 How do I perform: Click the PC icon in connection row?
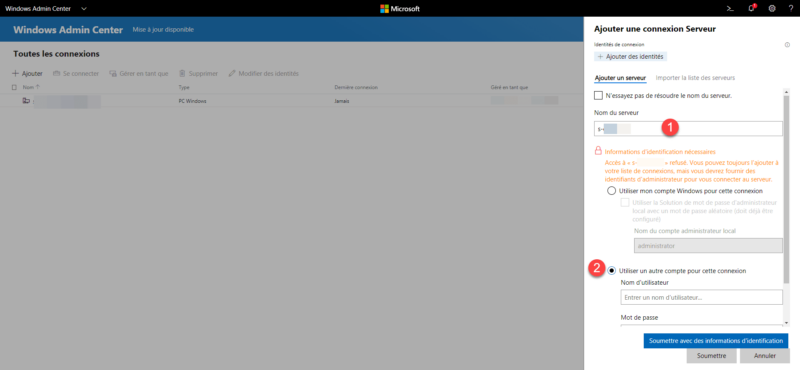(x=26, y=101)
